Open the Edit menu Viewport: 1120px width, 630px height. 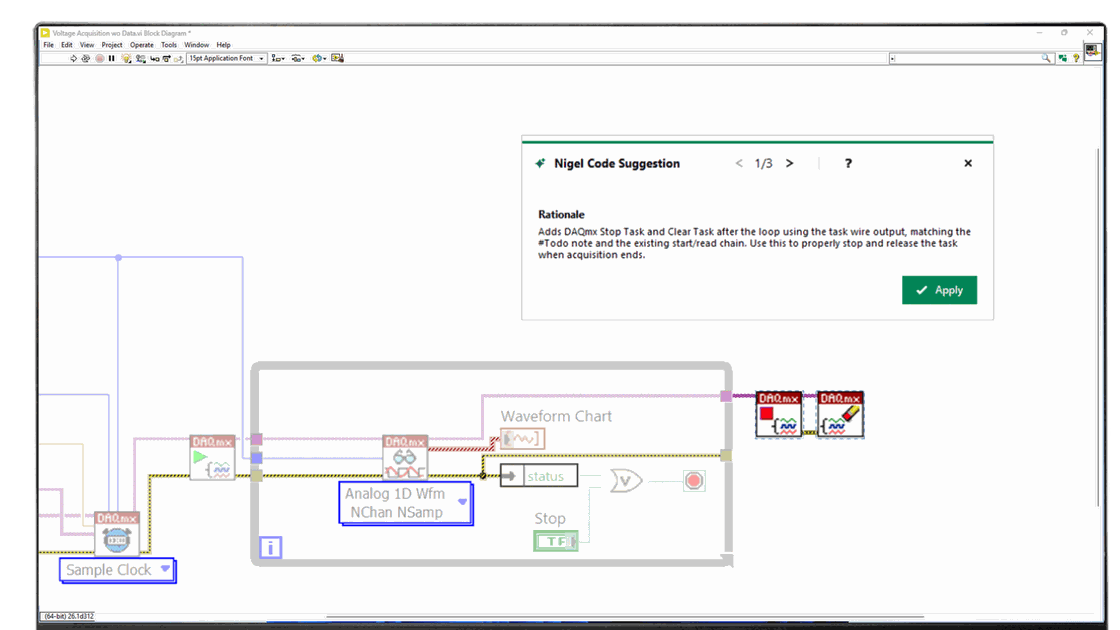66,45
